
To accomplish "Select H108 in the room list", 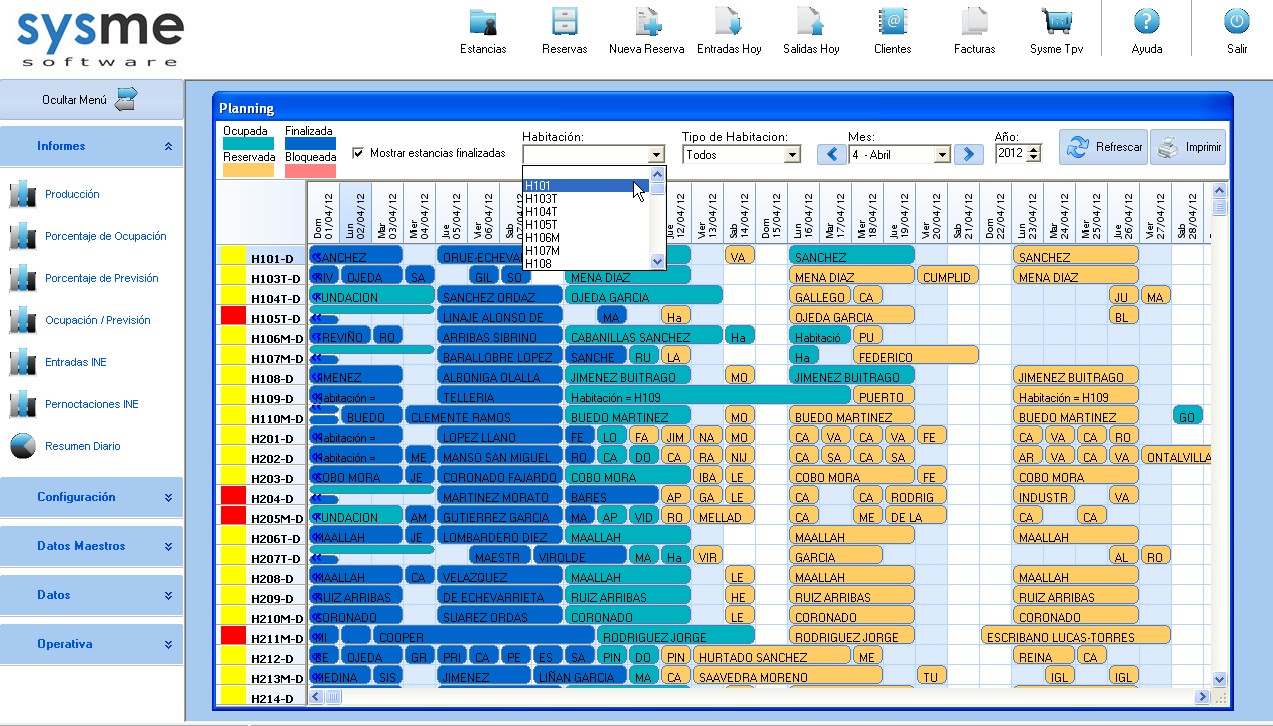I will click(x=586, y=264).
